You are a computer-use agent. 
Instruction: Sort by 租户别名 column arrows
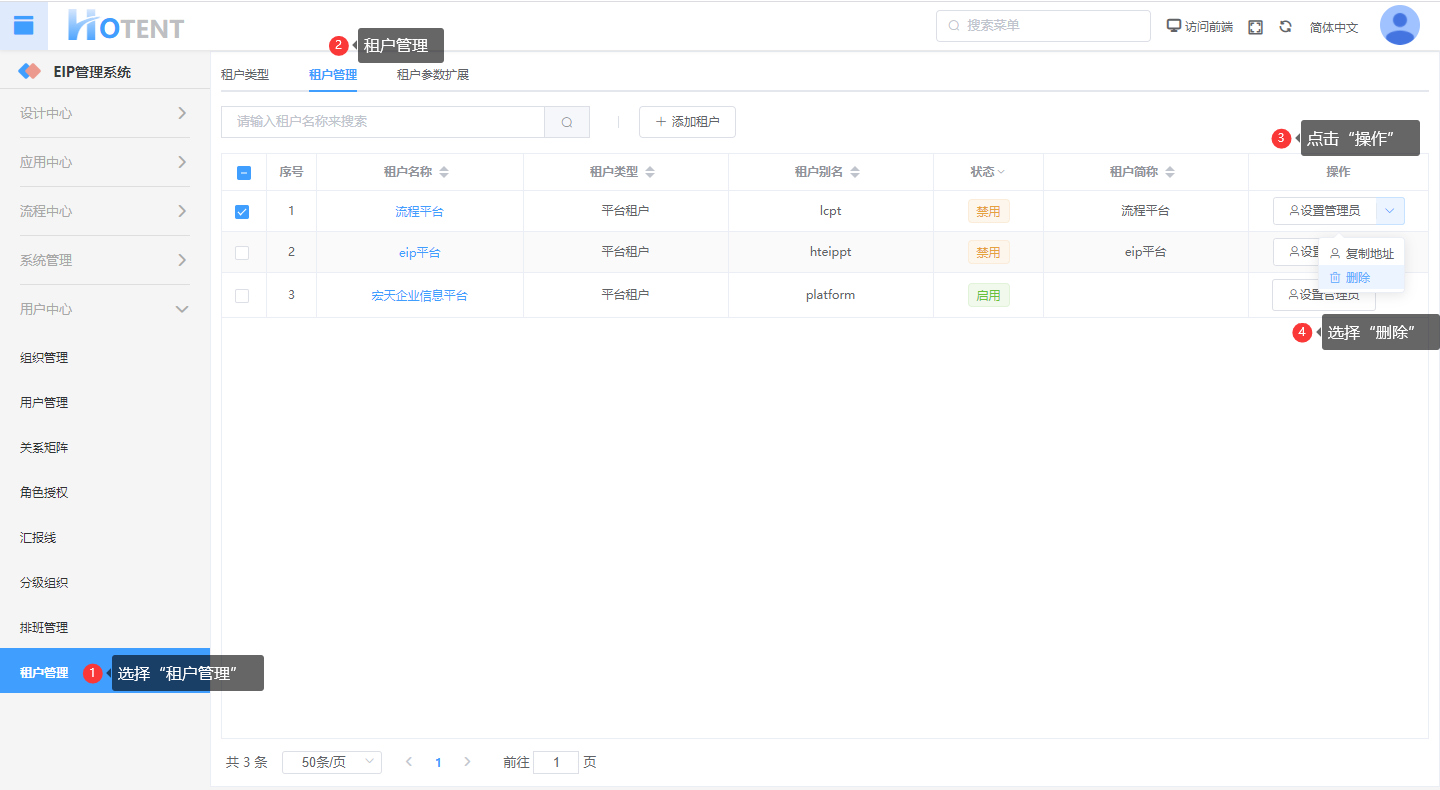[x=855, y=172]
